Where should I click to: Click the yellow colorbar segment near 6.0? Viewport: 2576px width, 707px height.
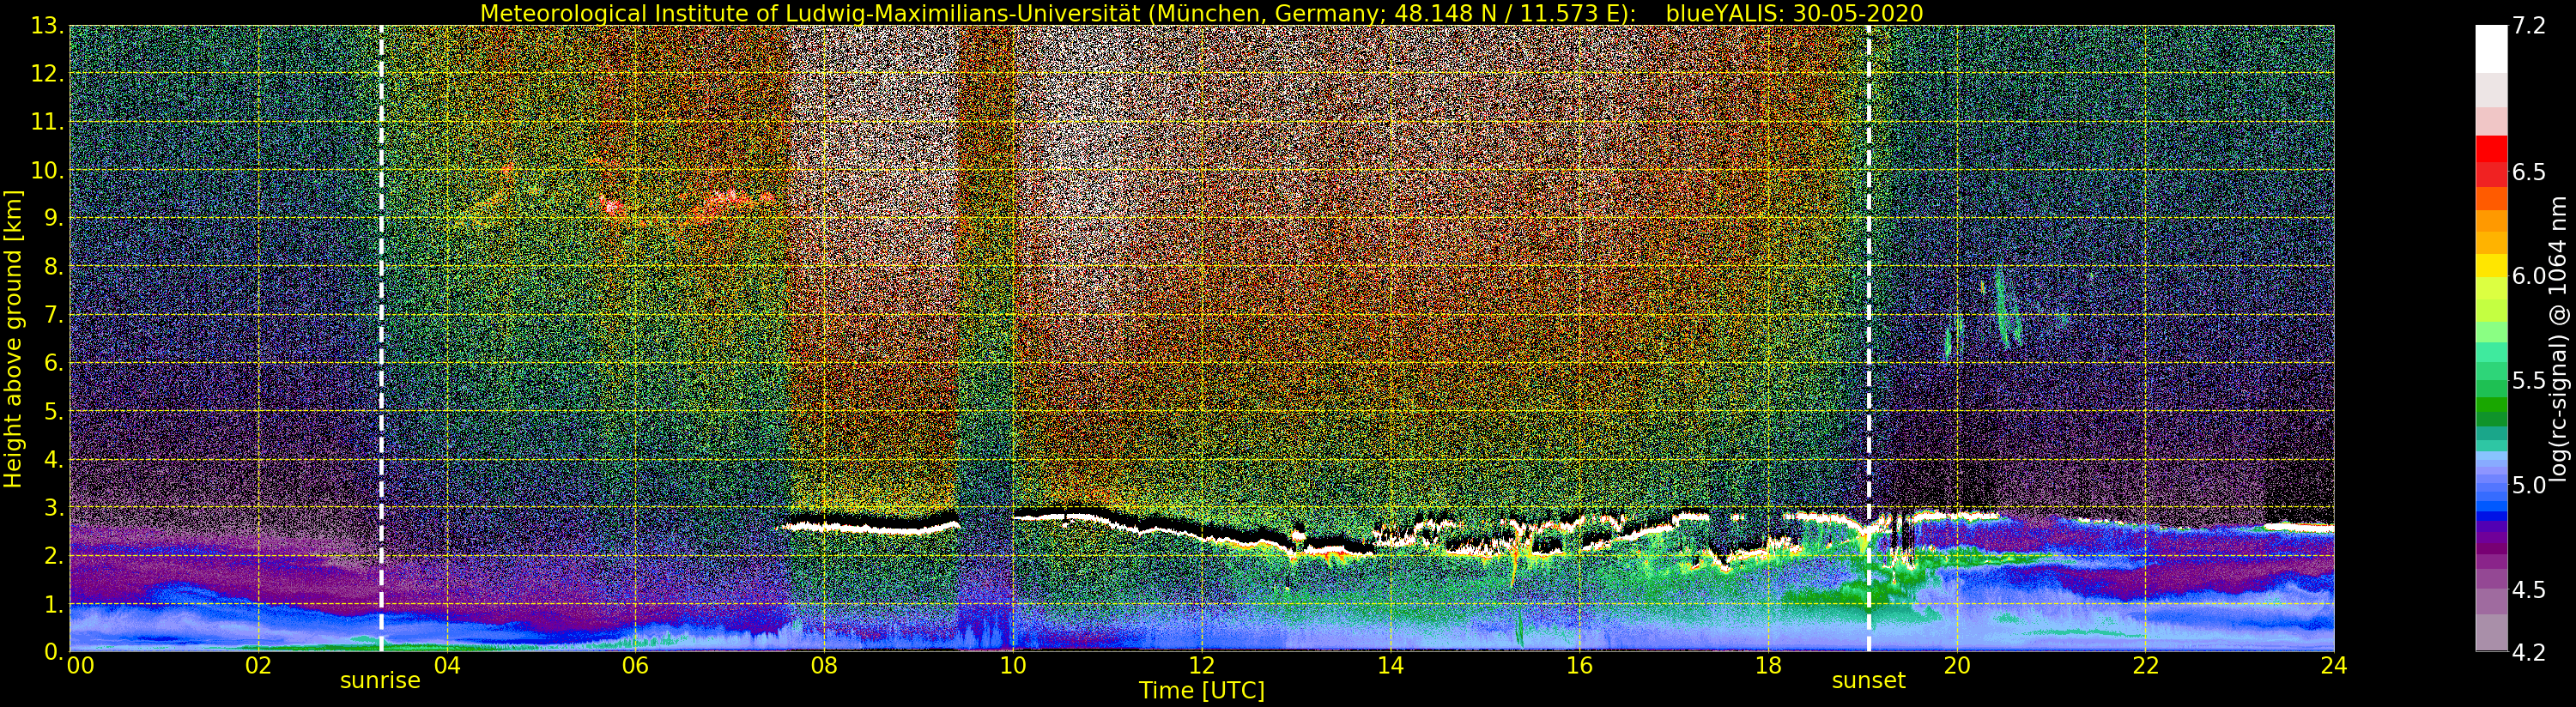click(x=2490, y=266)
